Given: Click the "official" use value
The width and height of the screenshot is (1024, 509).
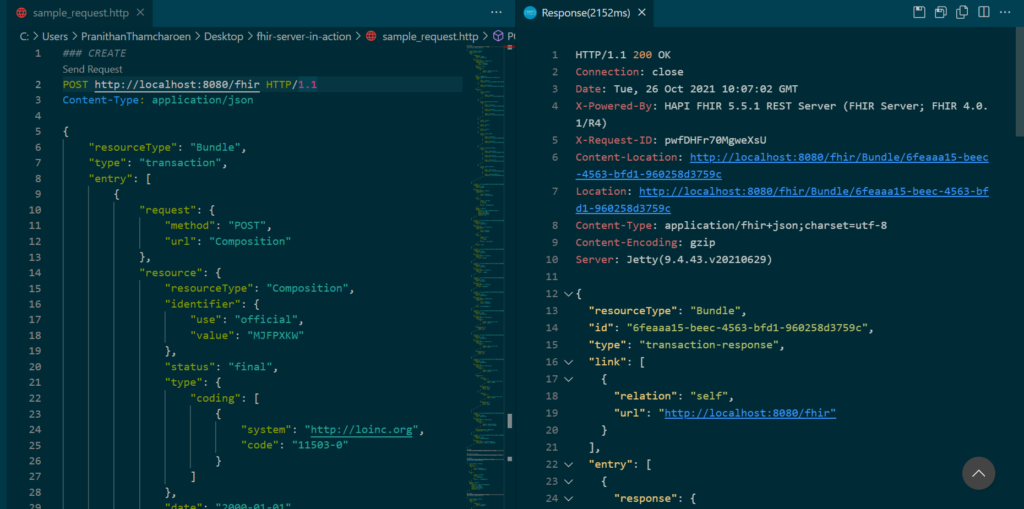Looking at the screenshot, I should tap(266, 320).
